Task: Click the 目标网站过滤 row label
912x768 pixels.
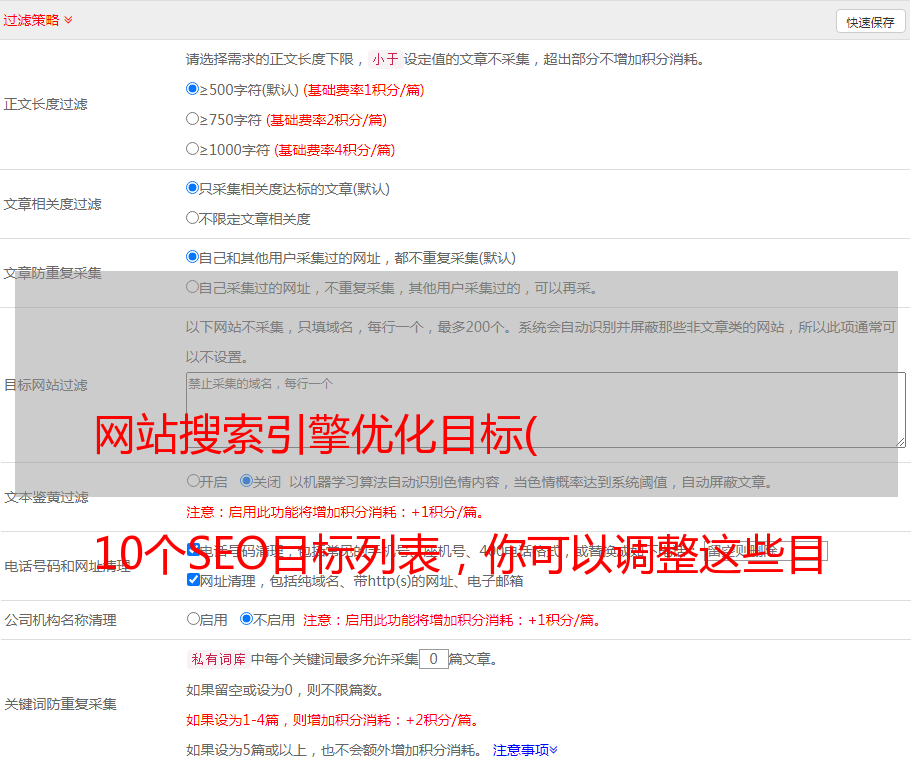Action: point(45,385)
